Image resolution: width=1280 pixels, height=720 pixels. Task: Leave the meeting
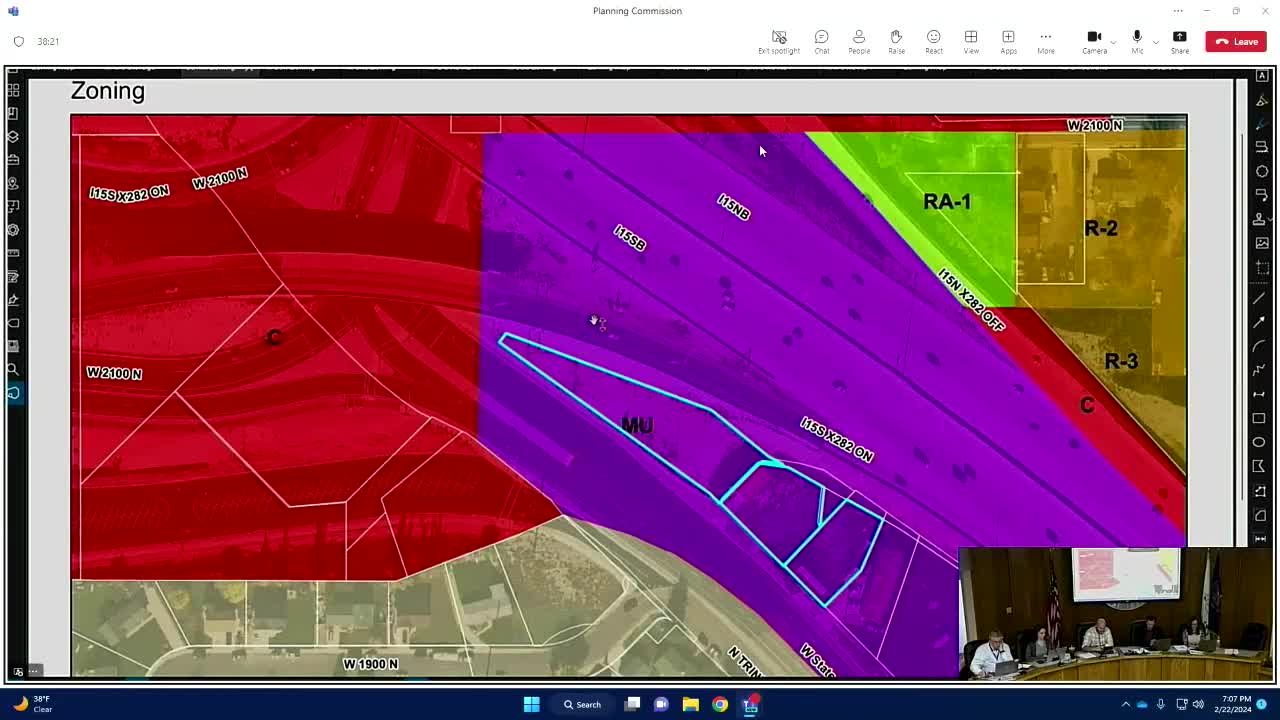(x=1236, y=41)
